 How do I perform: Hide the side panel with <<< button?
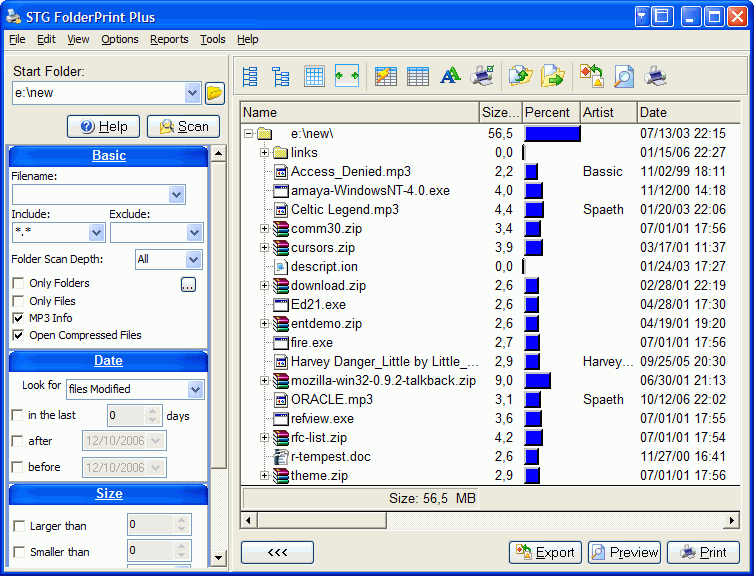point(277,552)
